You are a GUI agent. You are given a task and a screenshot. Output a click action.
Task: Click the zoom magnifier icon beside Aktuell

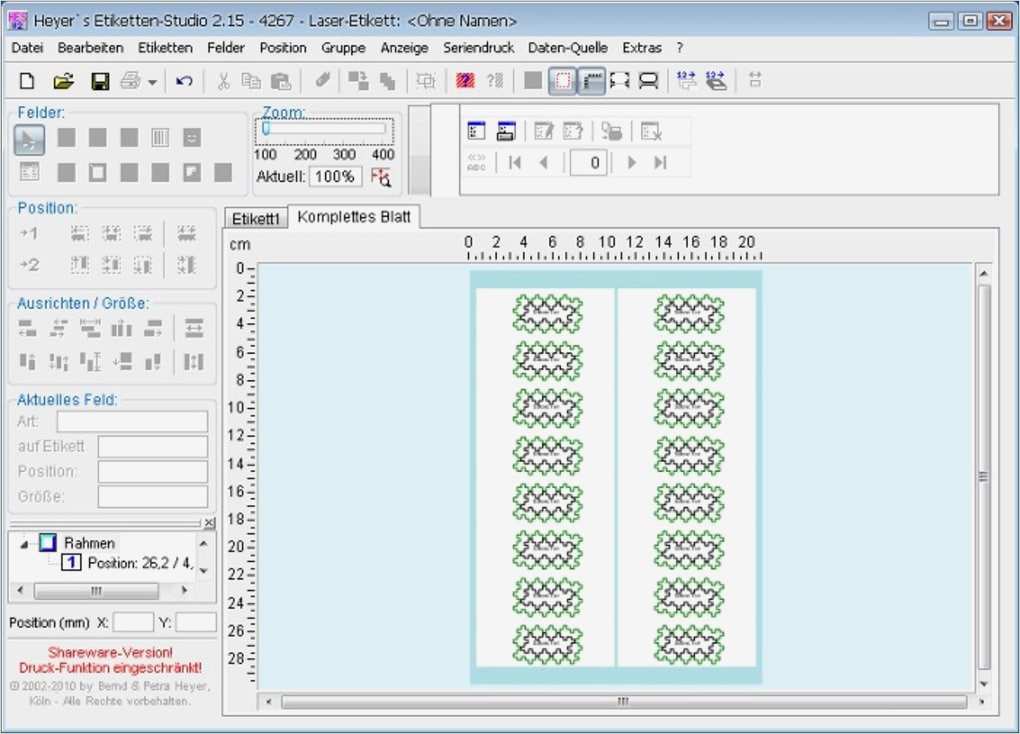381,177
